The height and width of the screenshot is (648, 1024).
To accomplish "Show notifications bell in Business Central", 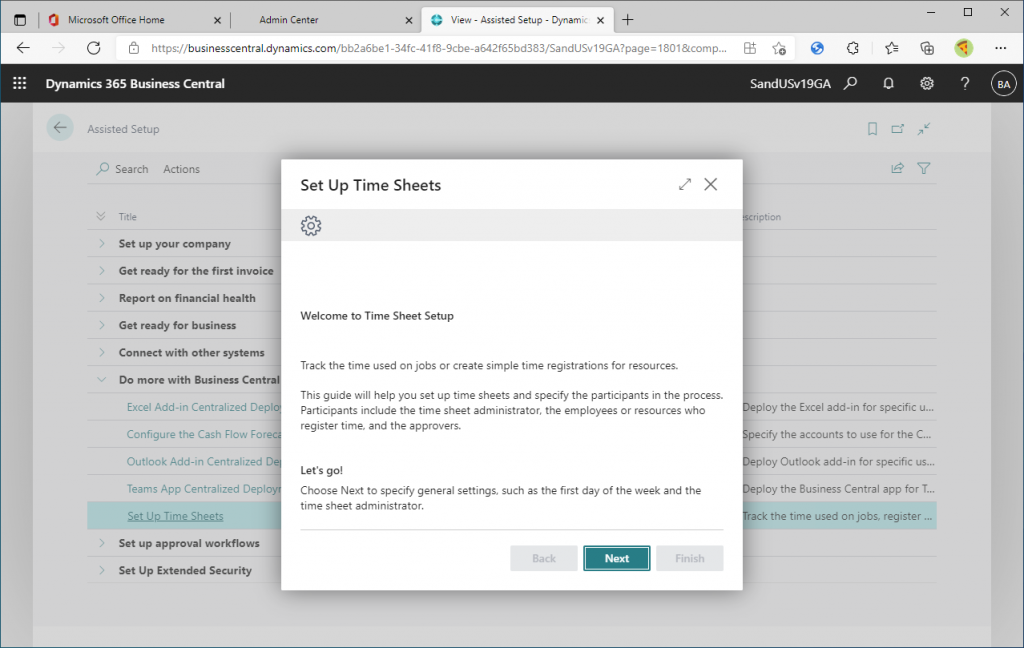I will tap(888, 84).
